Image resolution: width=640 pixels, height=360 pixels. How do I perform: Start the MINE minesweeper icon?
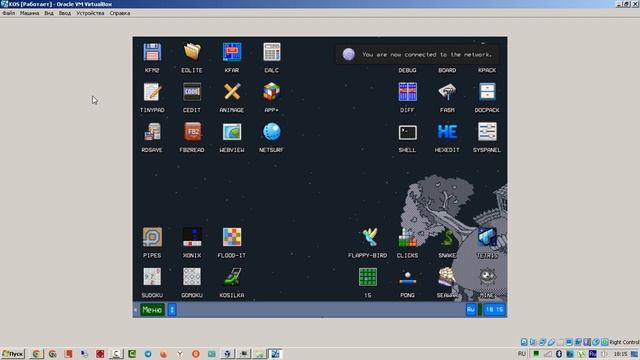(487, 277)
